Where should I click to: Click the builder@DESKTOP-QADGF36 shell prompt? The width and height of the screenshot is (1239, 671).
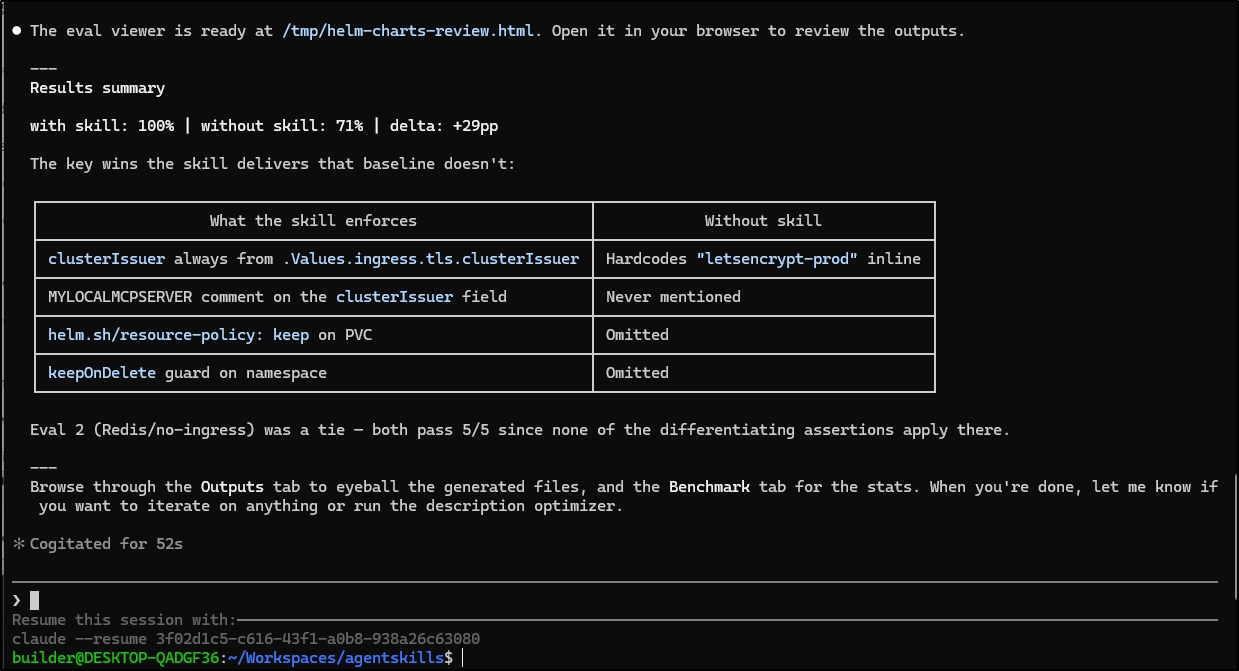[x=115, y=657]
